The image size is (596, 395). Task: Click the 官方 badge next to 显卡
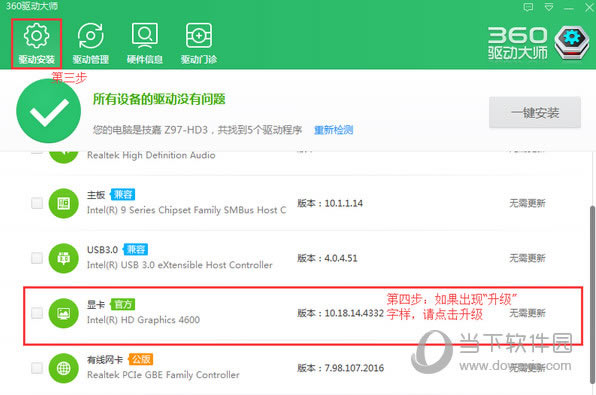tap(123, 305)
